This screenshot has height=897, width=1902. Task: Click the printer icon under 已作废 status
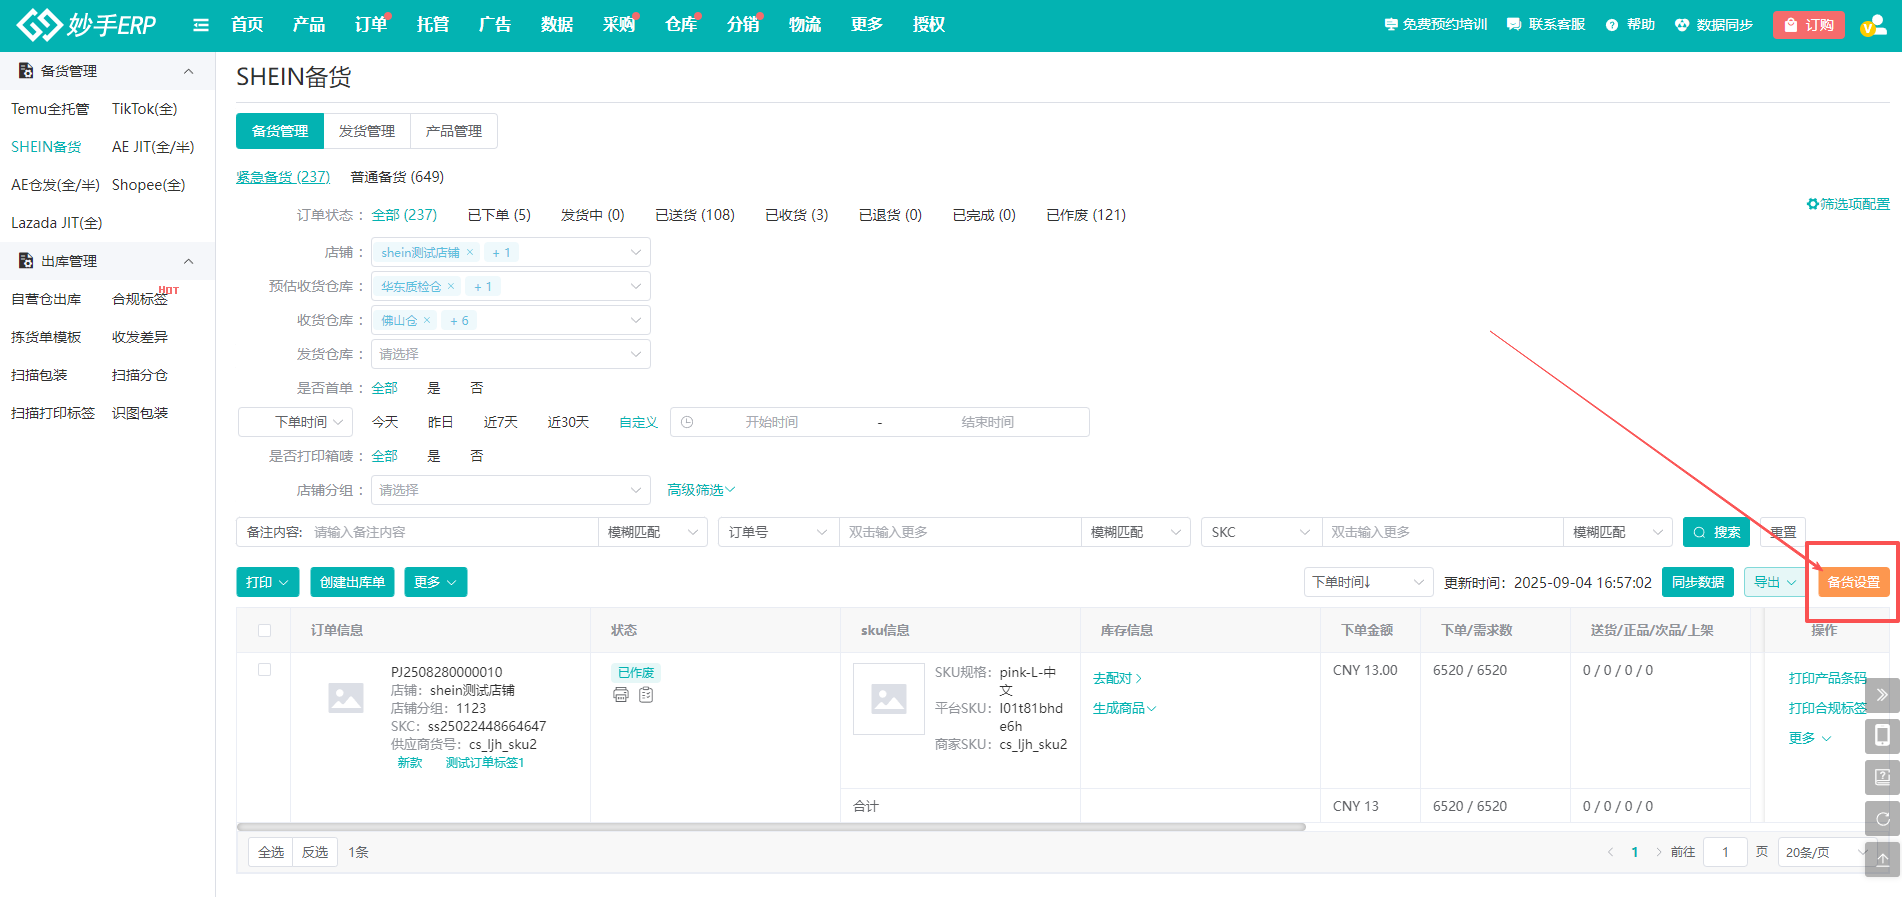click(x=621, y=695)
